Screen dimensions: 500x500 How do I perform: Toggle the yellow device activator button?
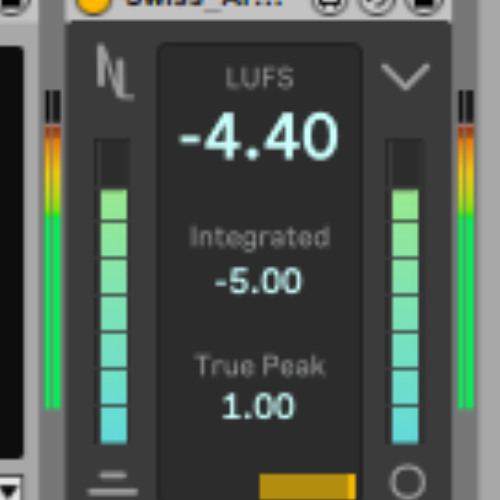pos(93,5)
